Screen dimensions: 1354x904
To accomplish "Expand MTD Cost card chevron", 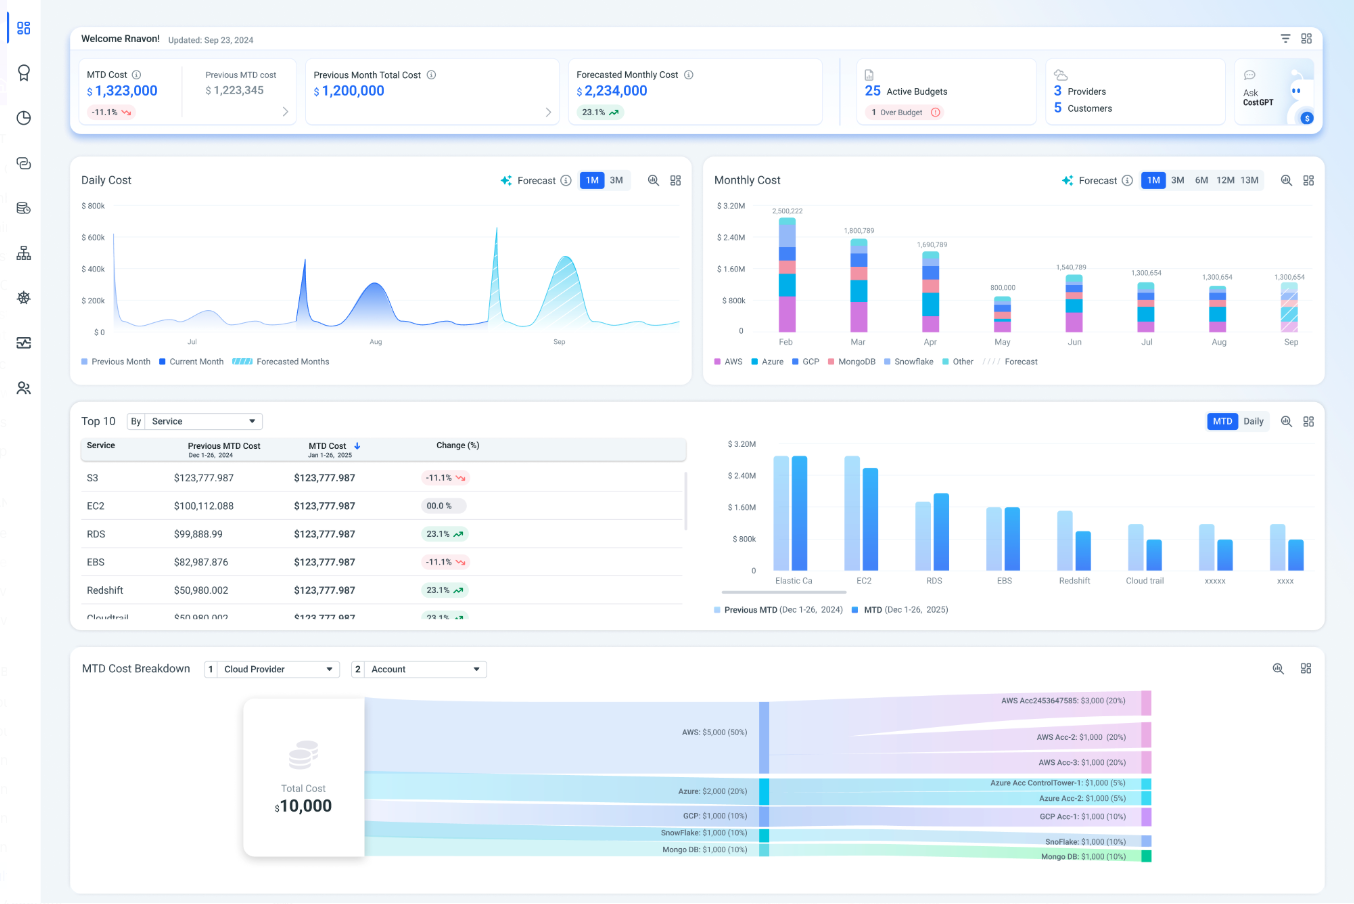I will (x=285, y=112).
